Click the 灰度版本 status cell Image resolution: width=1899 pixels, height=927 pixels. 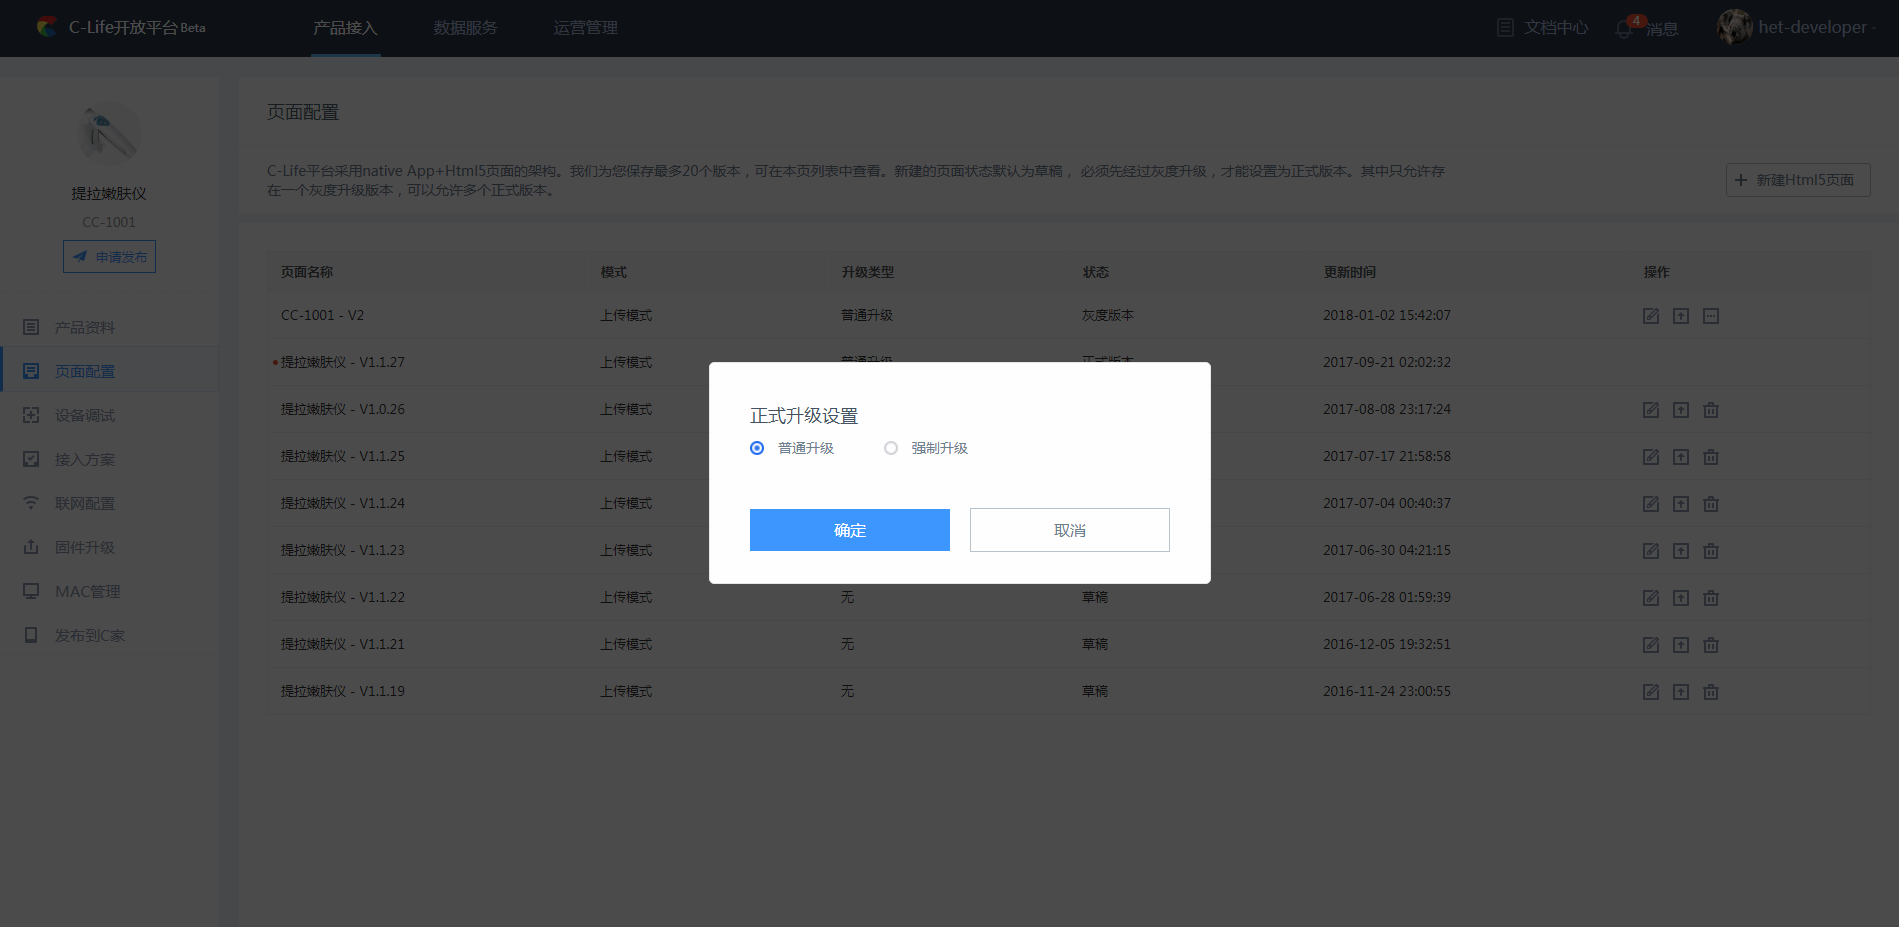(1108, 315)
